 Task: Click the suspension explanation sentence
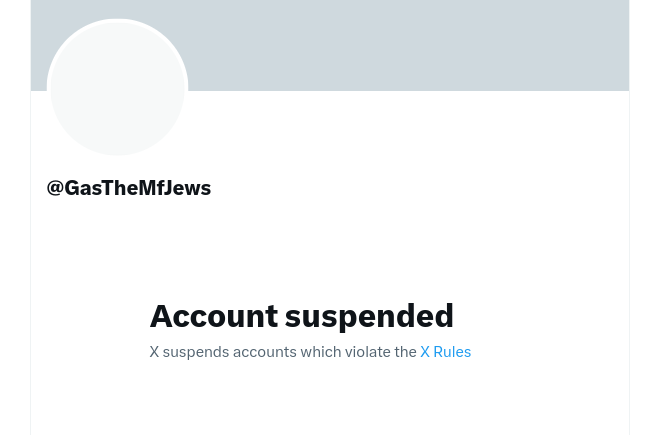(x=283, y=352)
